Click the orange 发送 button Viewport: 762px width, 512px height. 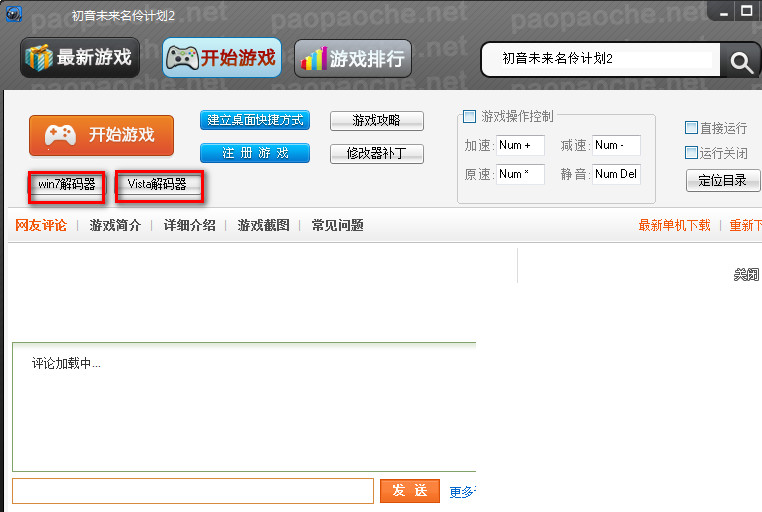tap(410, 491)
